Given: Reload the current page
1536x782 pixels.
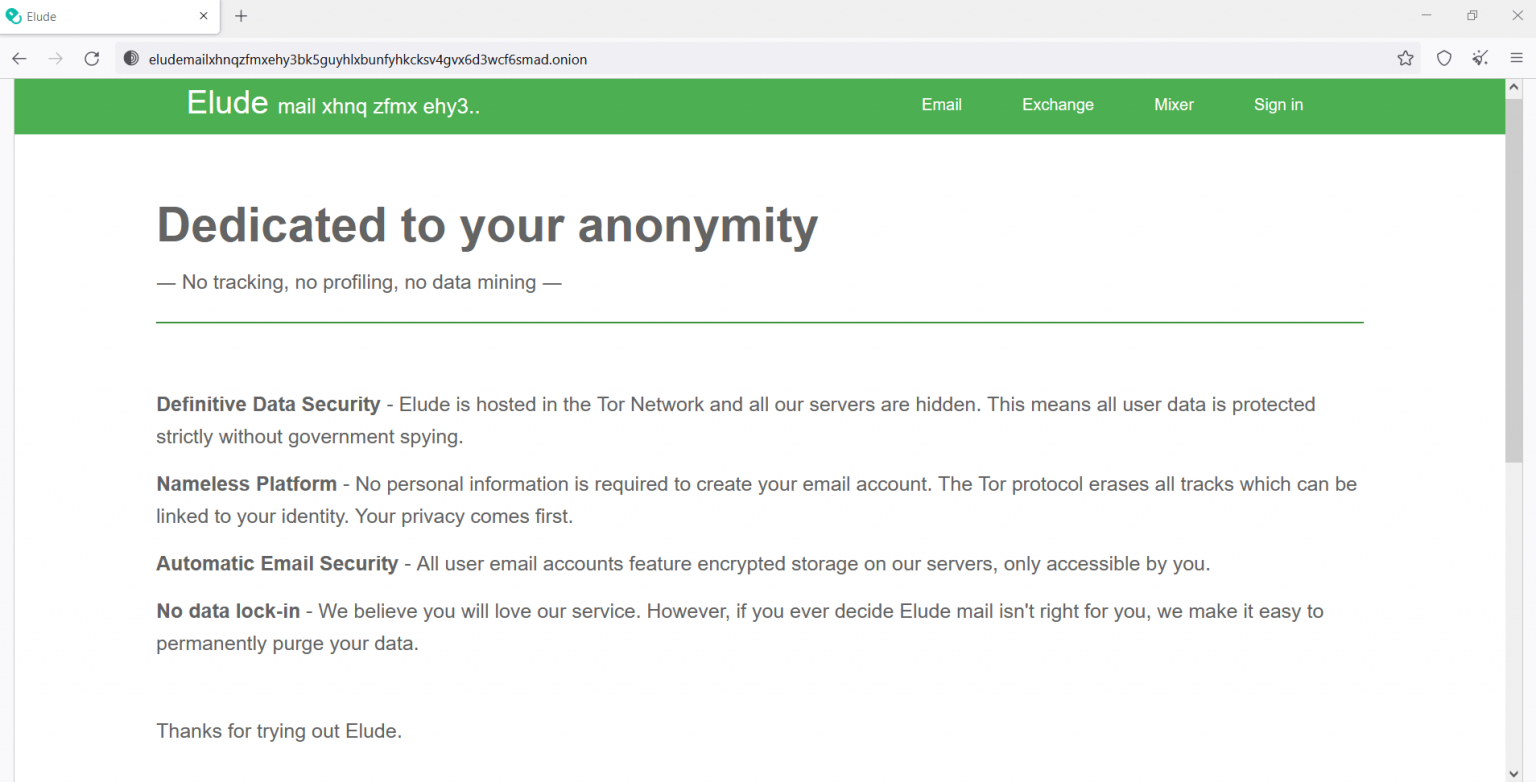Looking at the screenshot, I should pos(91,58).
